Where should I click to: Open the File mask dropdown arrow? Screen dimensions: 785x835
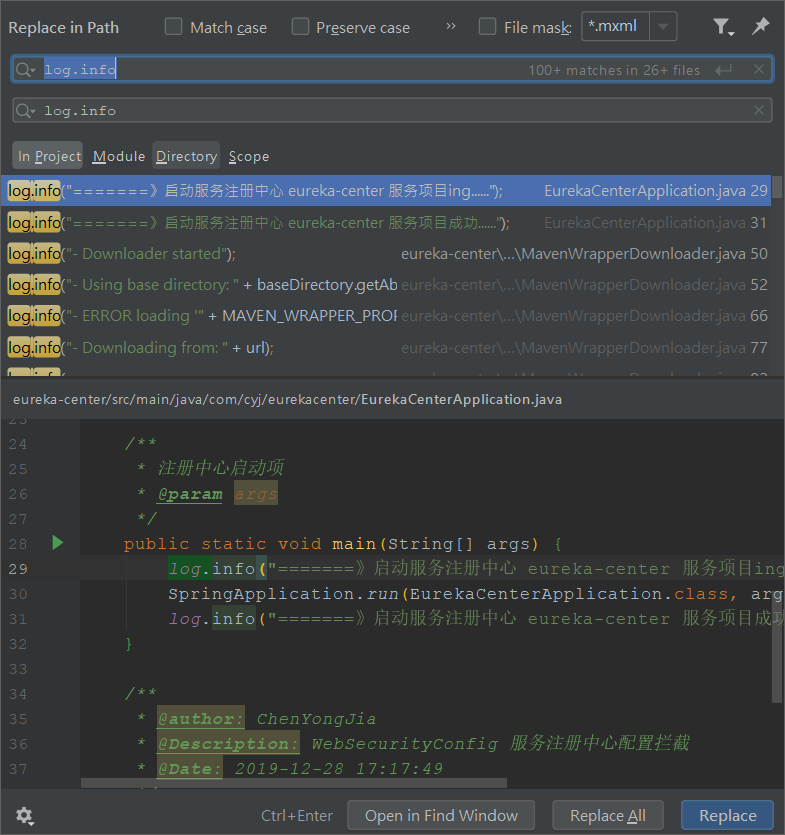(x=663, y=26)
